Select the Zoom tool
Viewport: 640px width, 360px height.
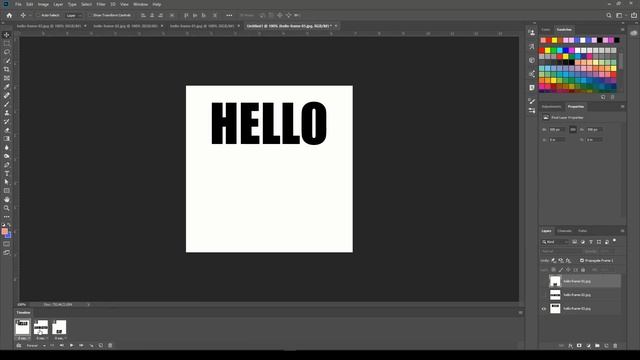pyautogui.click(x=7, y=208)
